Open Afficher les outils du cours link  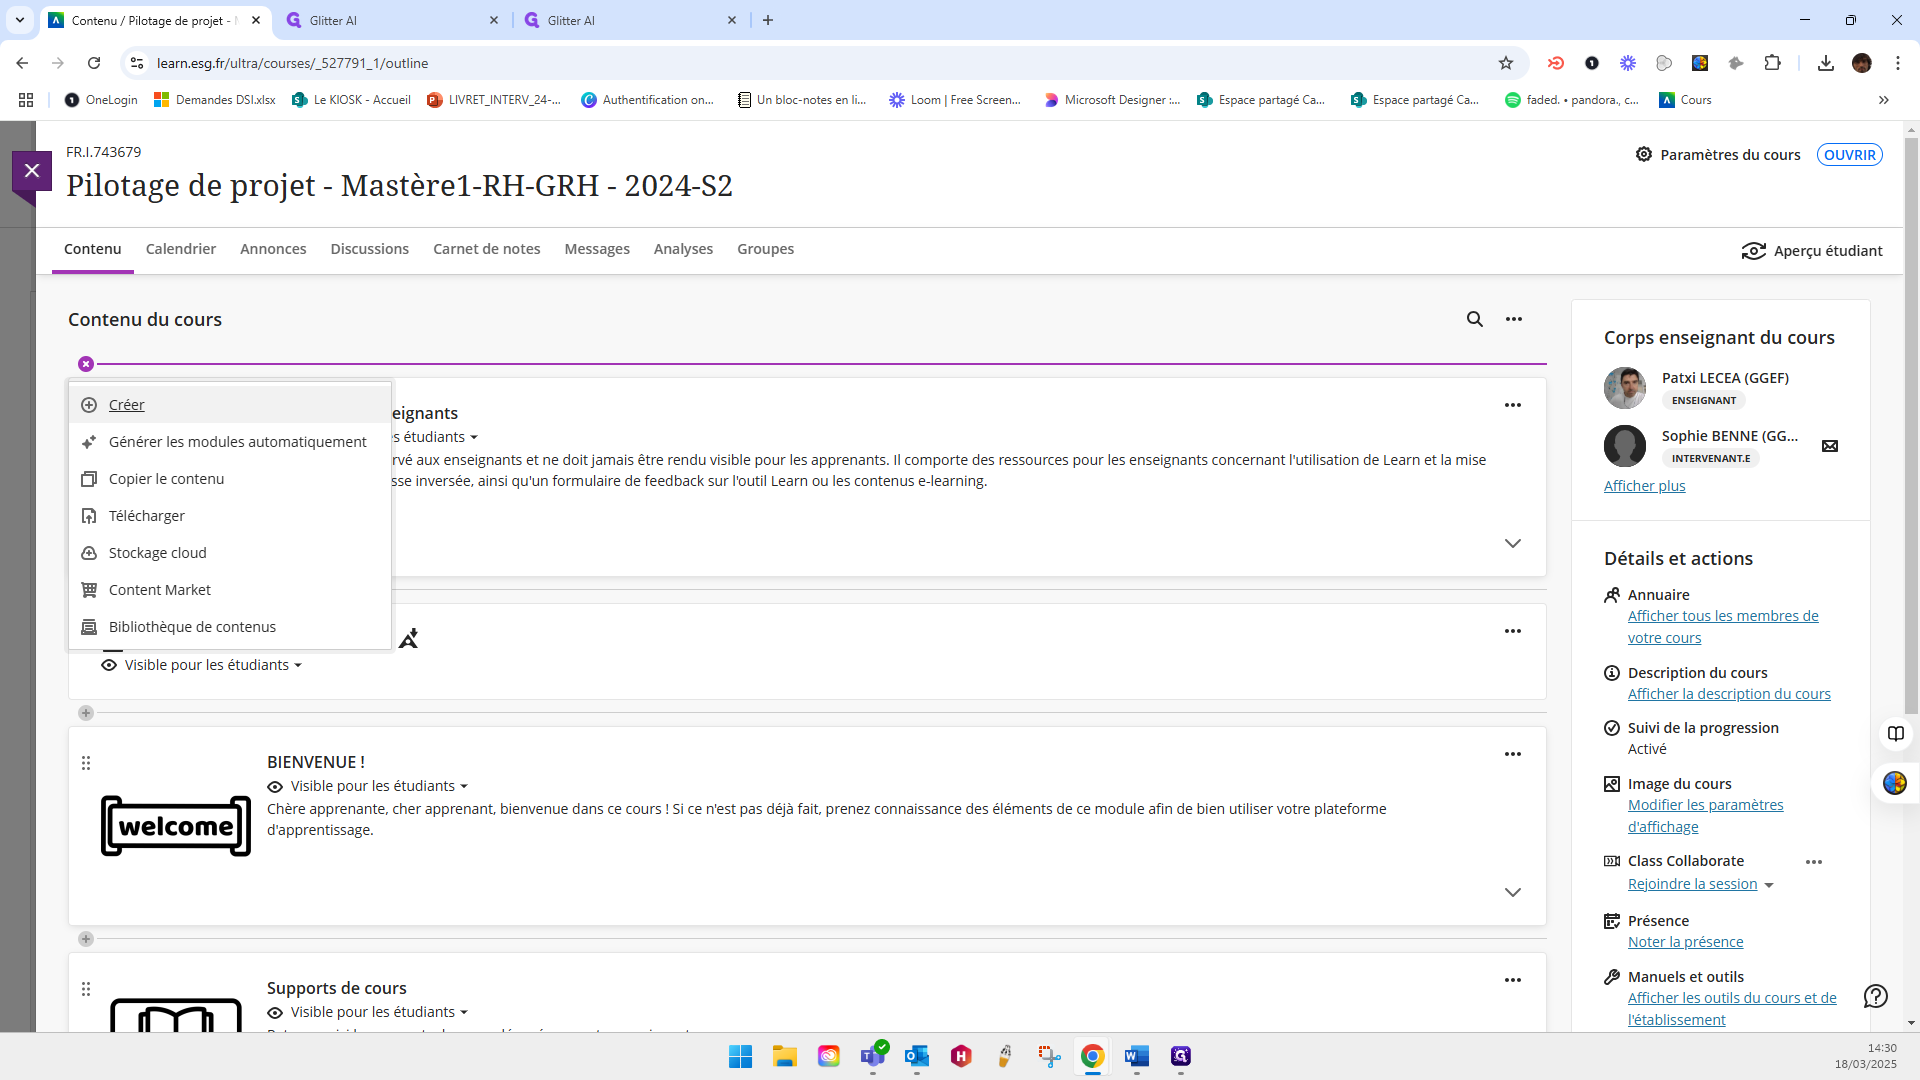pos(1732,1009)
